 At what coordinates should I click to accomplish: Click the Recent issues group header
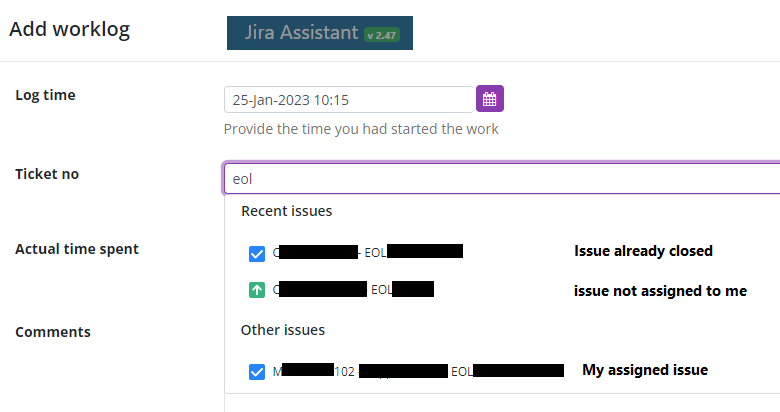click(x=287, y=211)
